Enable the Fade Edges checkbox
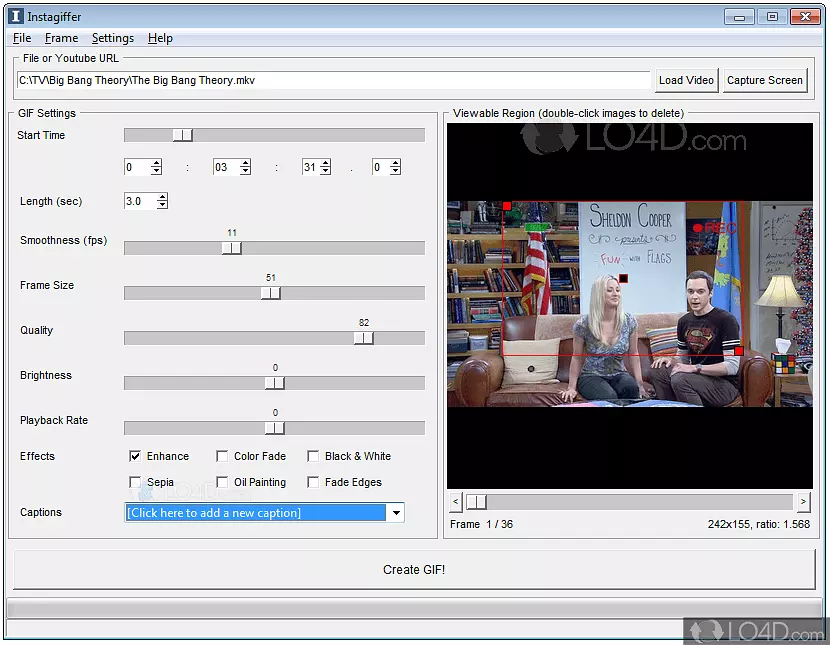Screen dimensions: 830x645 [x=313, y=482]
